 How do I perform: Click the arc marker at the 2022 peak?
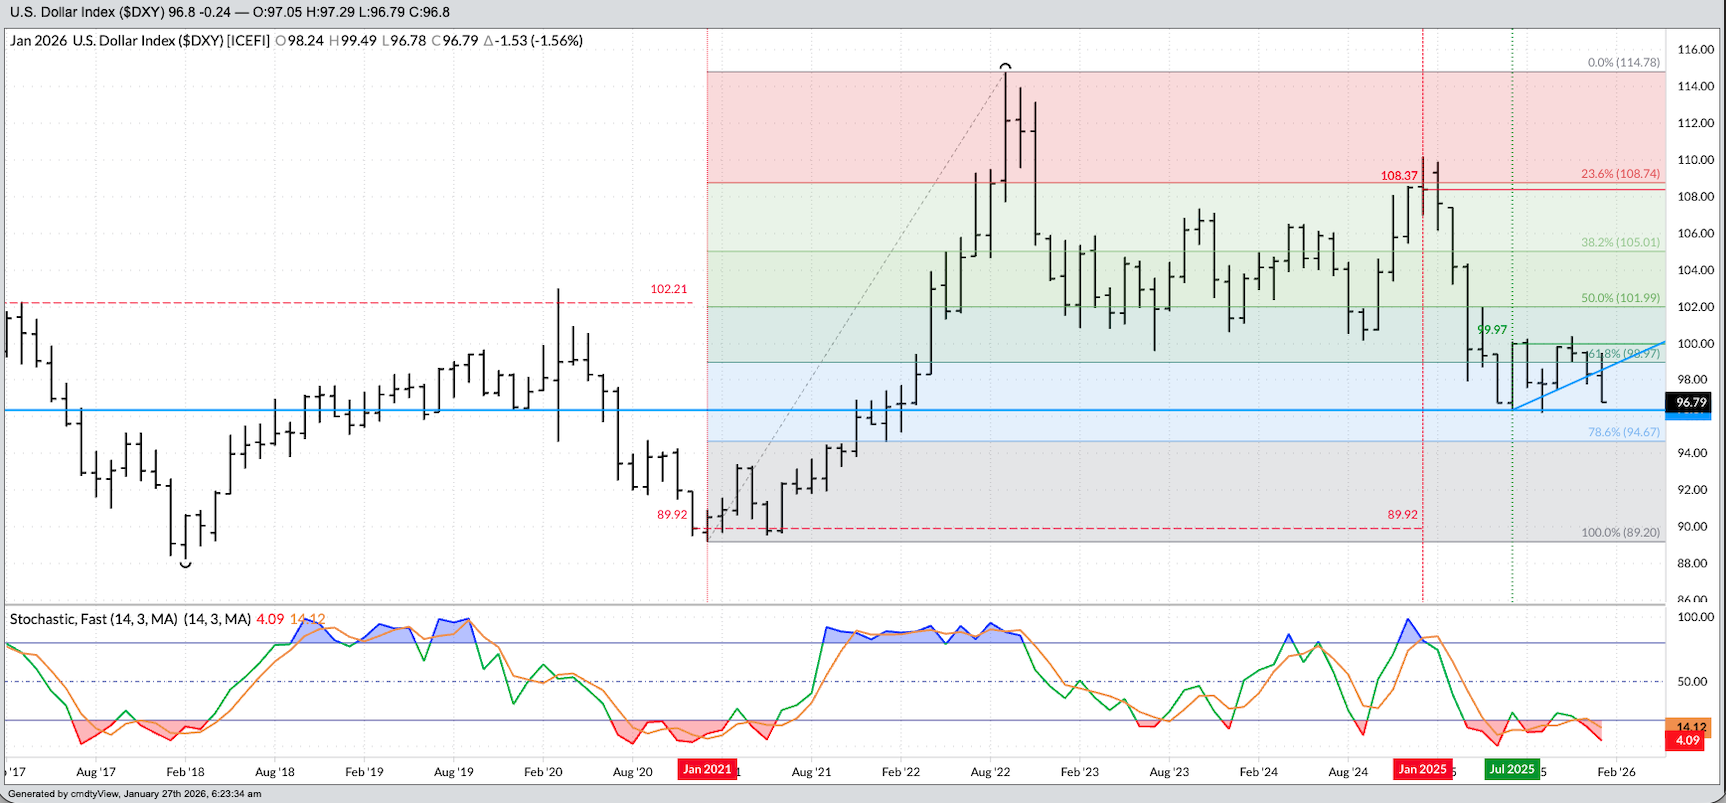pyautogui.click(x=1005, y=67)
